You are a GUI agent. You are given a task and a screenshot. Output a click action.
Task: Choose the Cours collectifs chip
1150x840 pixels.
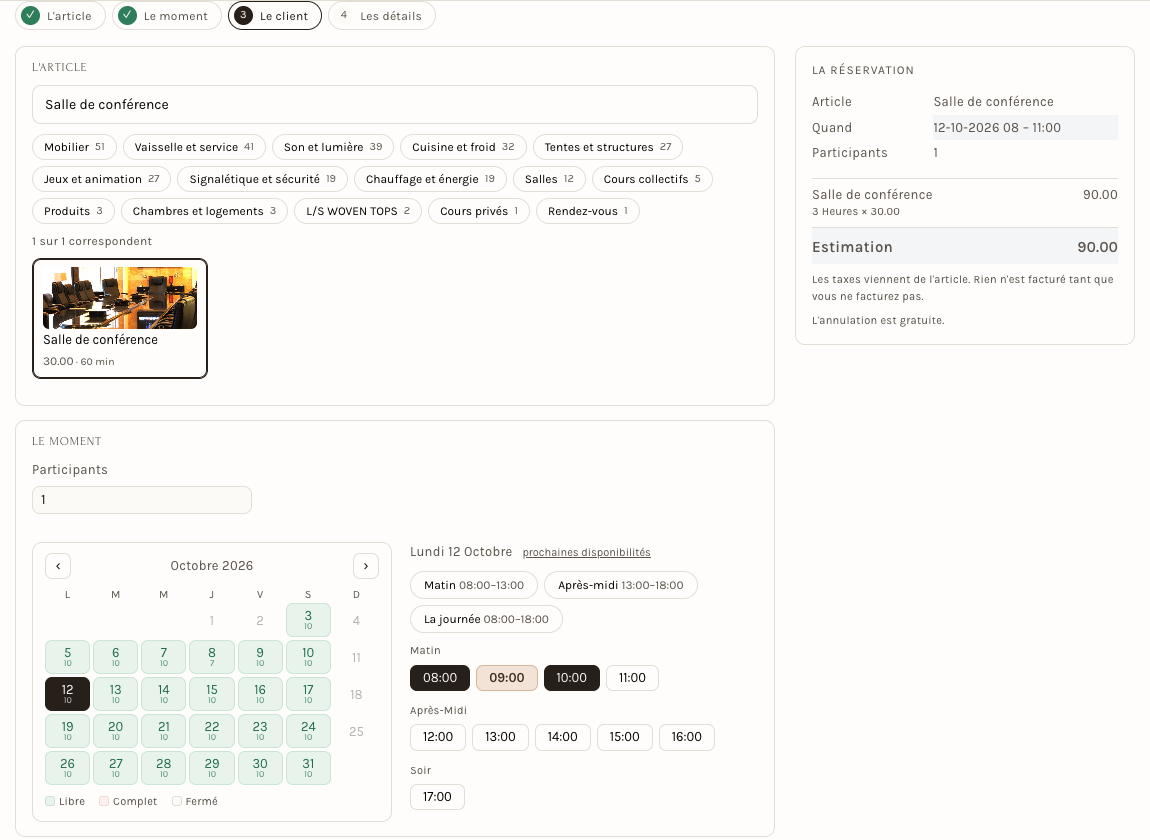click(652, 179)
